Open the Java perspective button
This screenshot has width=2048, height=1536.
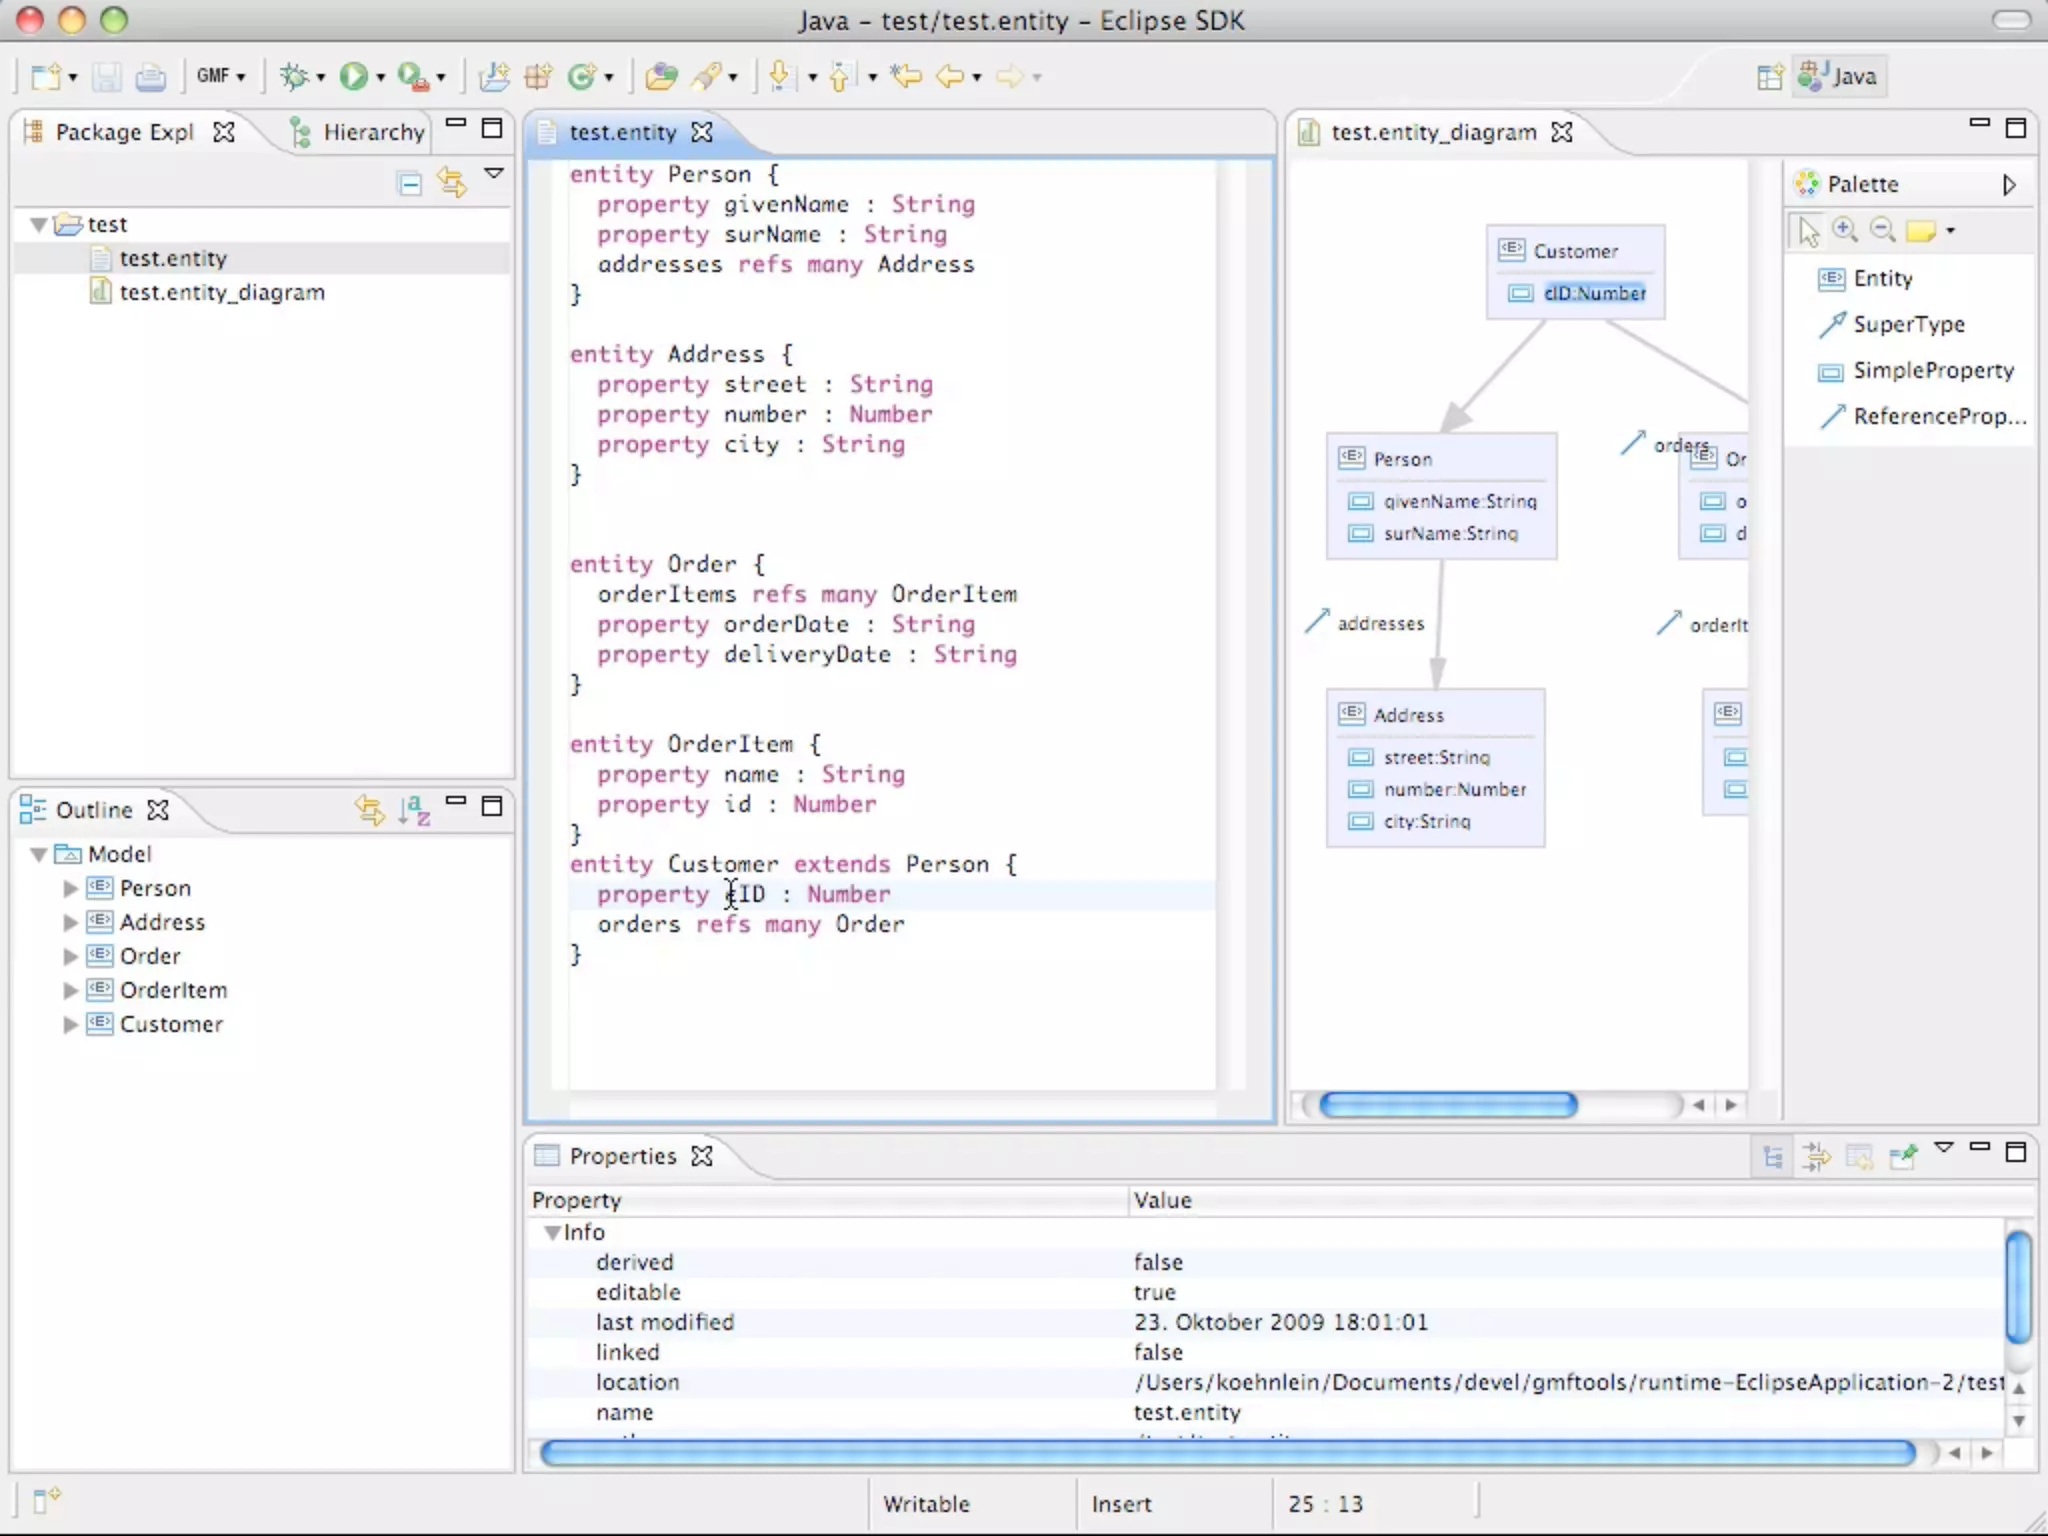[x=1839, y=76]
